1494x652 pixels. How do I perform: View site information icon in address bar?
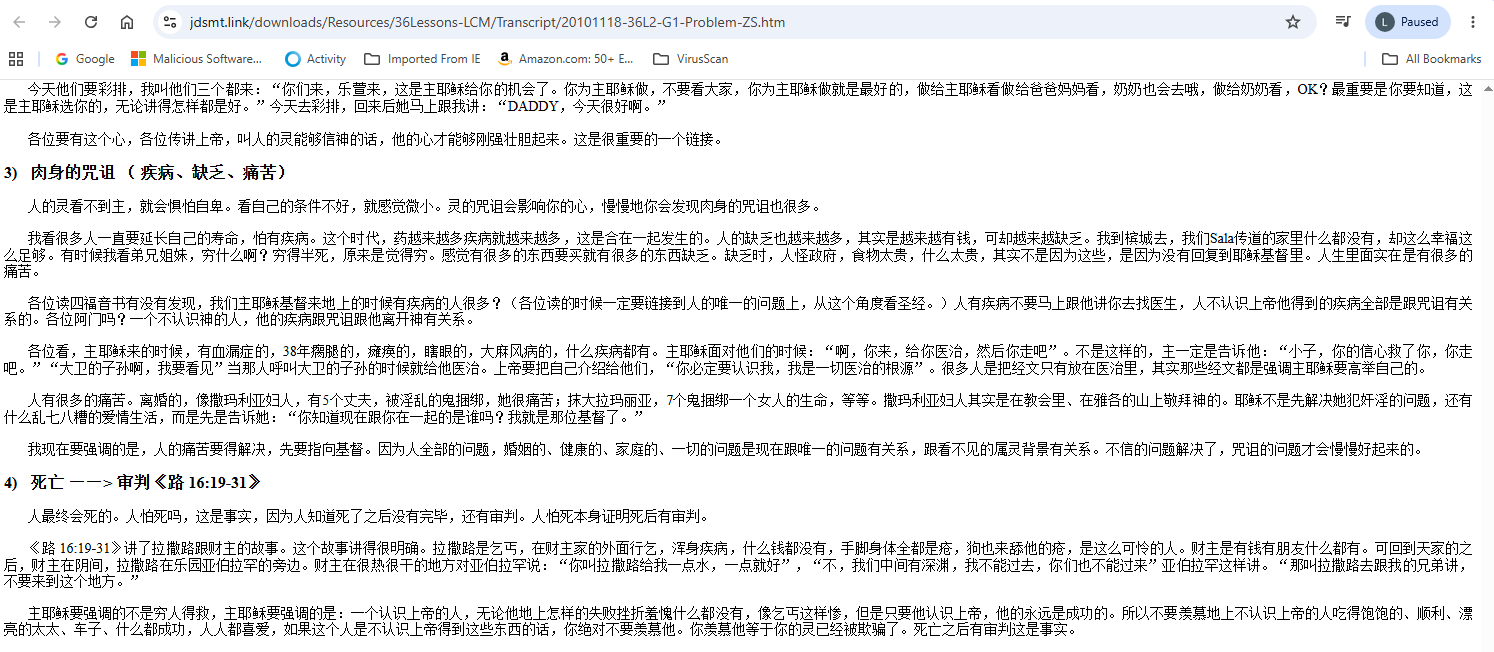[170, 22]
